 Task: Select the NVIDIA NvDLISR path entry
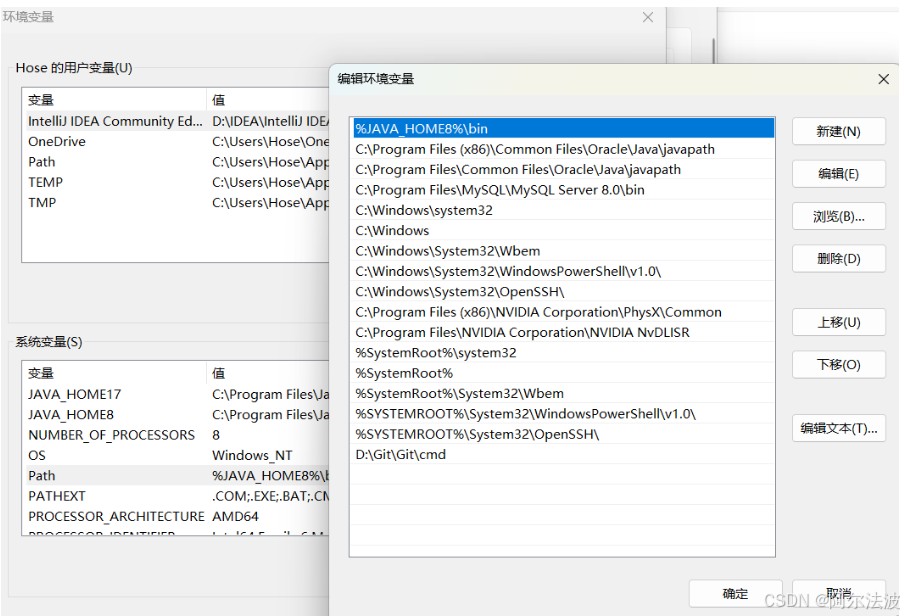tap(522, 332)
